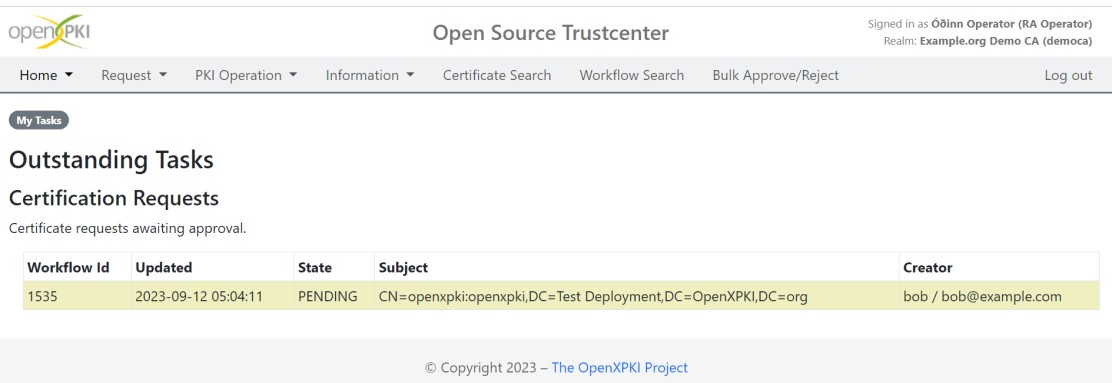Click the bob@example.com creator cell

tap(983, 296)
